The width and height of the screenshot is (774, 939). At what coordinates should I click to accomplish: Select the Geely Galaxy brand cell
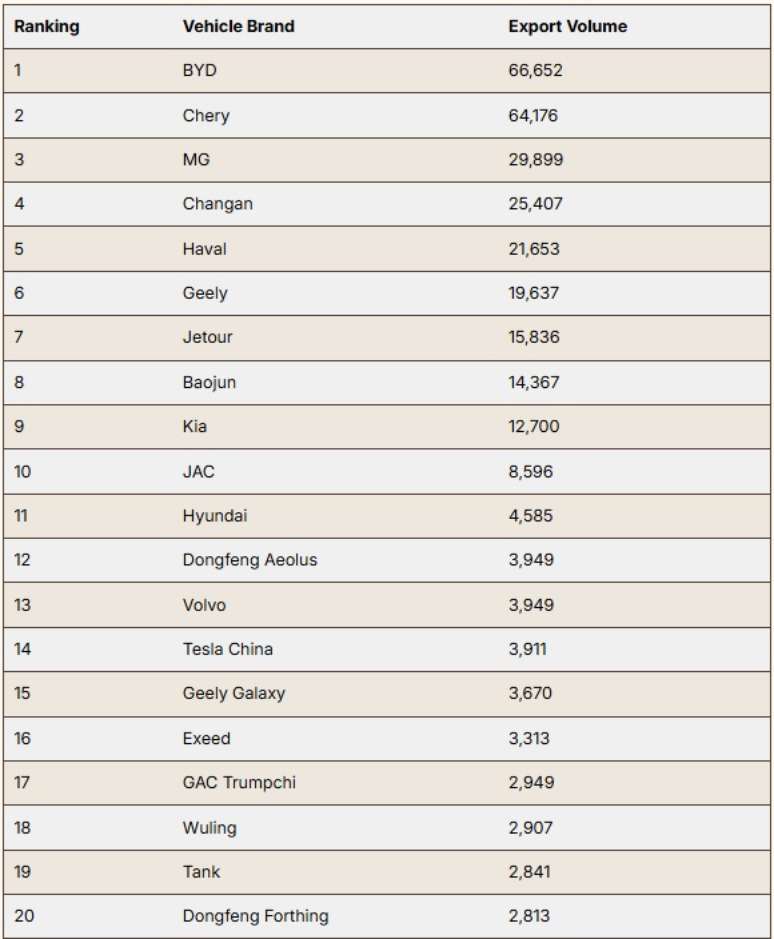pos(234,693)
